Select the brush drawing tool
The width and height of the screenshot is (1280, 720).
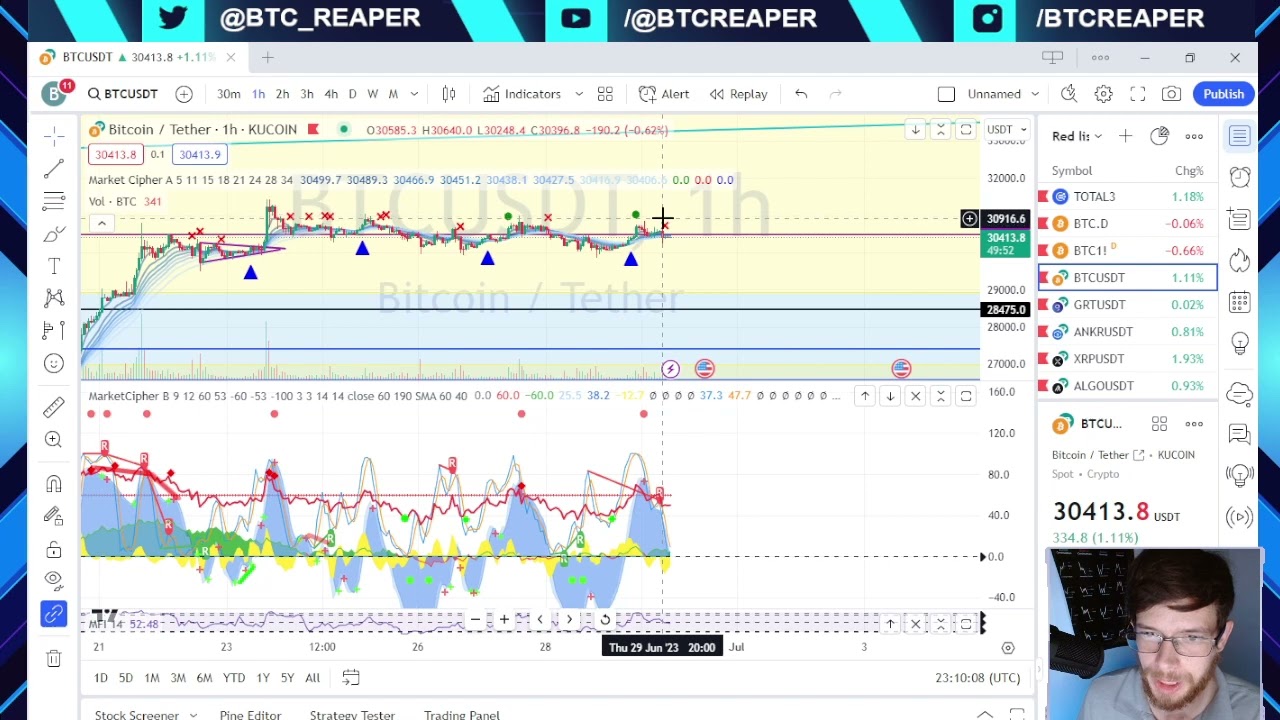(54, 234)
